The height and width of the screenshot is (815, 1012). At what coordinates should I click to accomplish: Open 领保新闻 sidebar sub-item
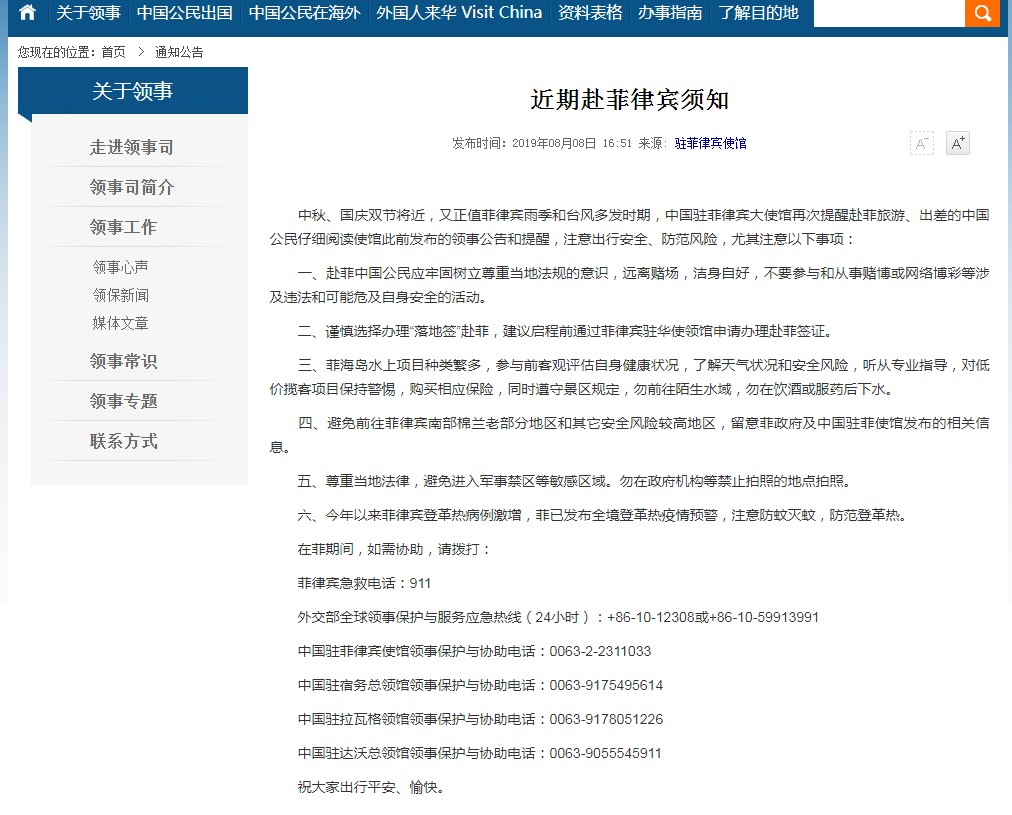click(x=121, y=296)
